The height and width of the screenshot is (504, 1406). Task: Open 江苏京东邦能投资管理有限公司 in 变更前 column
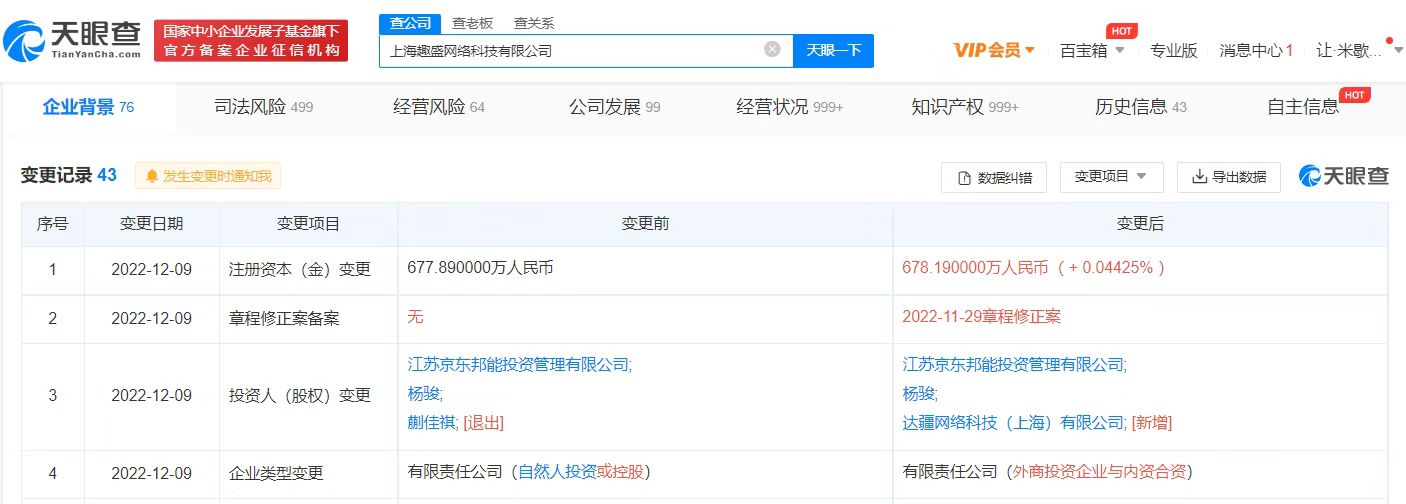coord(519,365)
